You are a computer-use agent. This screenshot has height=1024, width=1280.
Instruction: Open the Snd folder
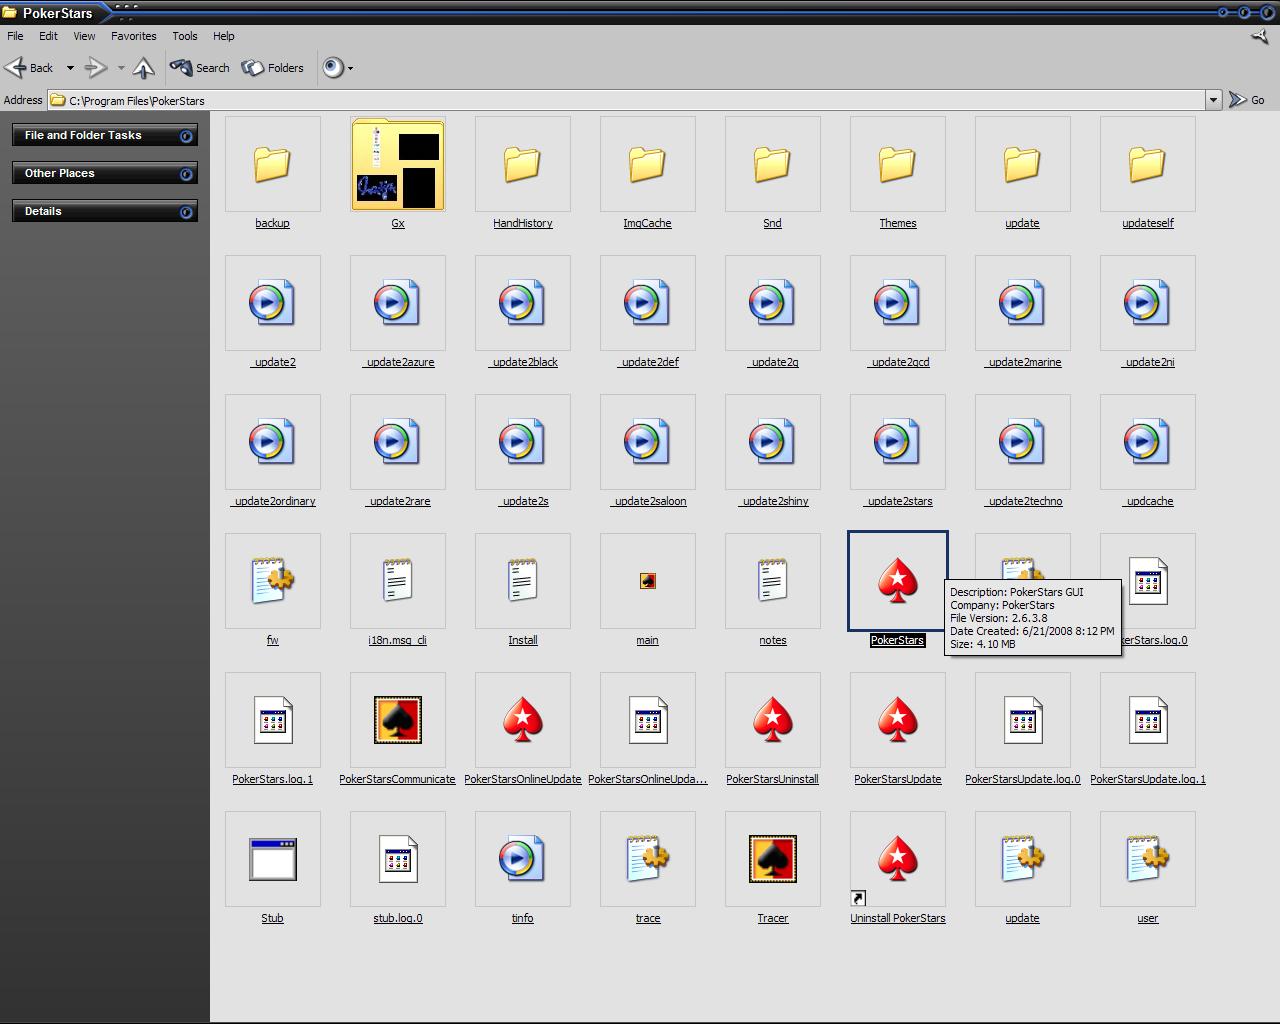point(772,164)
